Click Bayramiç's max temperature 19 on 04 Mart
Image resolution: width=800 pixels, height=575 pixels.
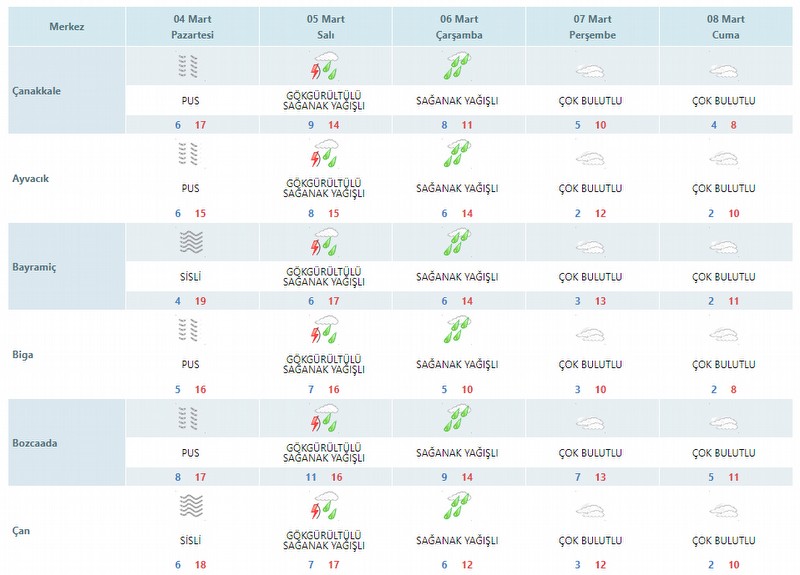pyautogui.click(x=201, y=301)
